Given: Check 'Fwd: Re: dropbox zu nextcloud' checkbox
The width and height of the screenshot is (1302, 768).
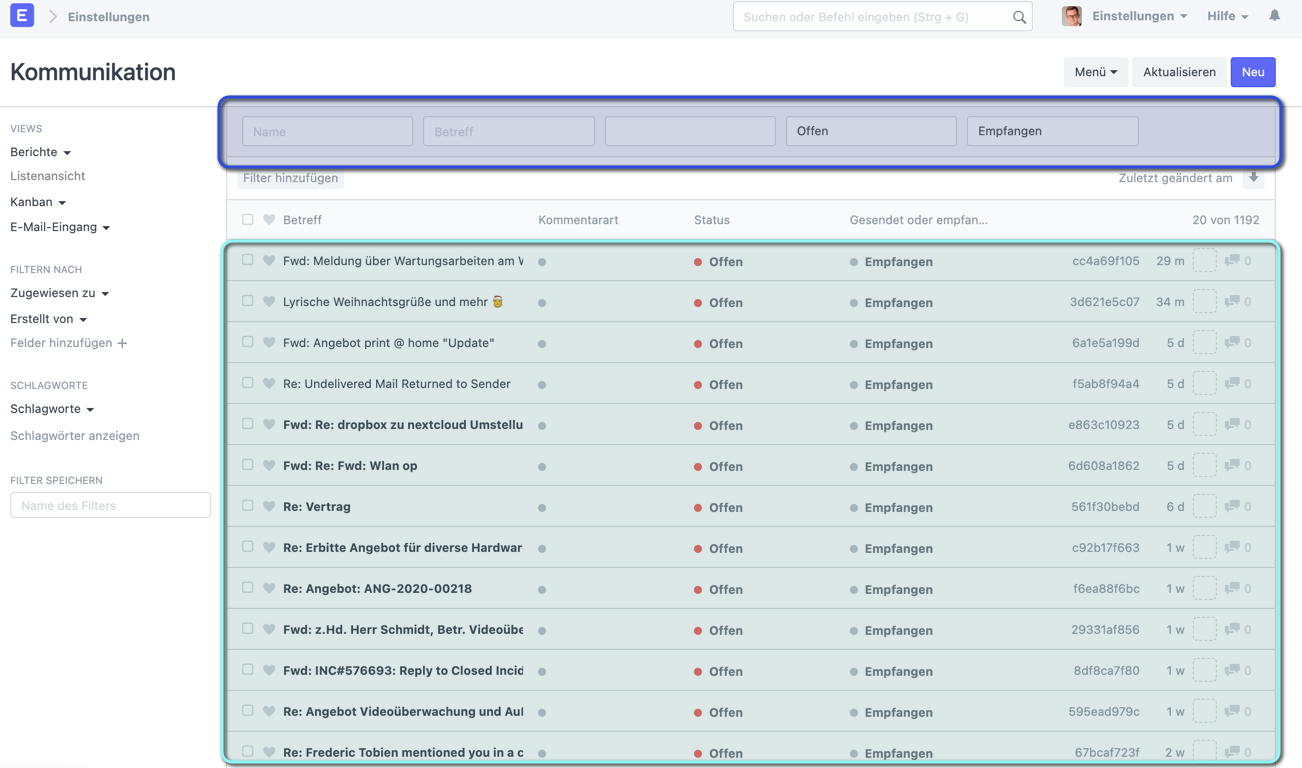Looking at the screenshot, I should 248,424.
